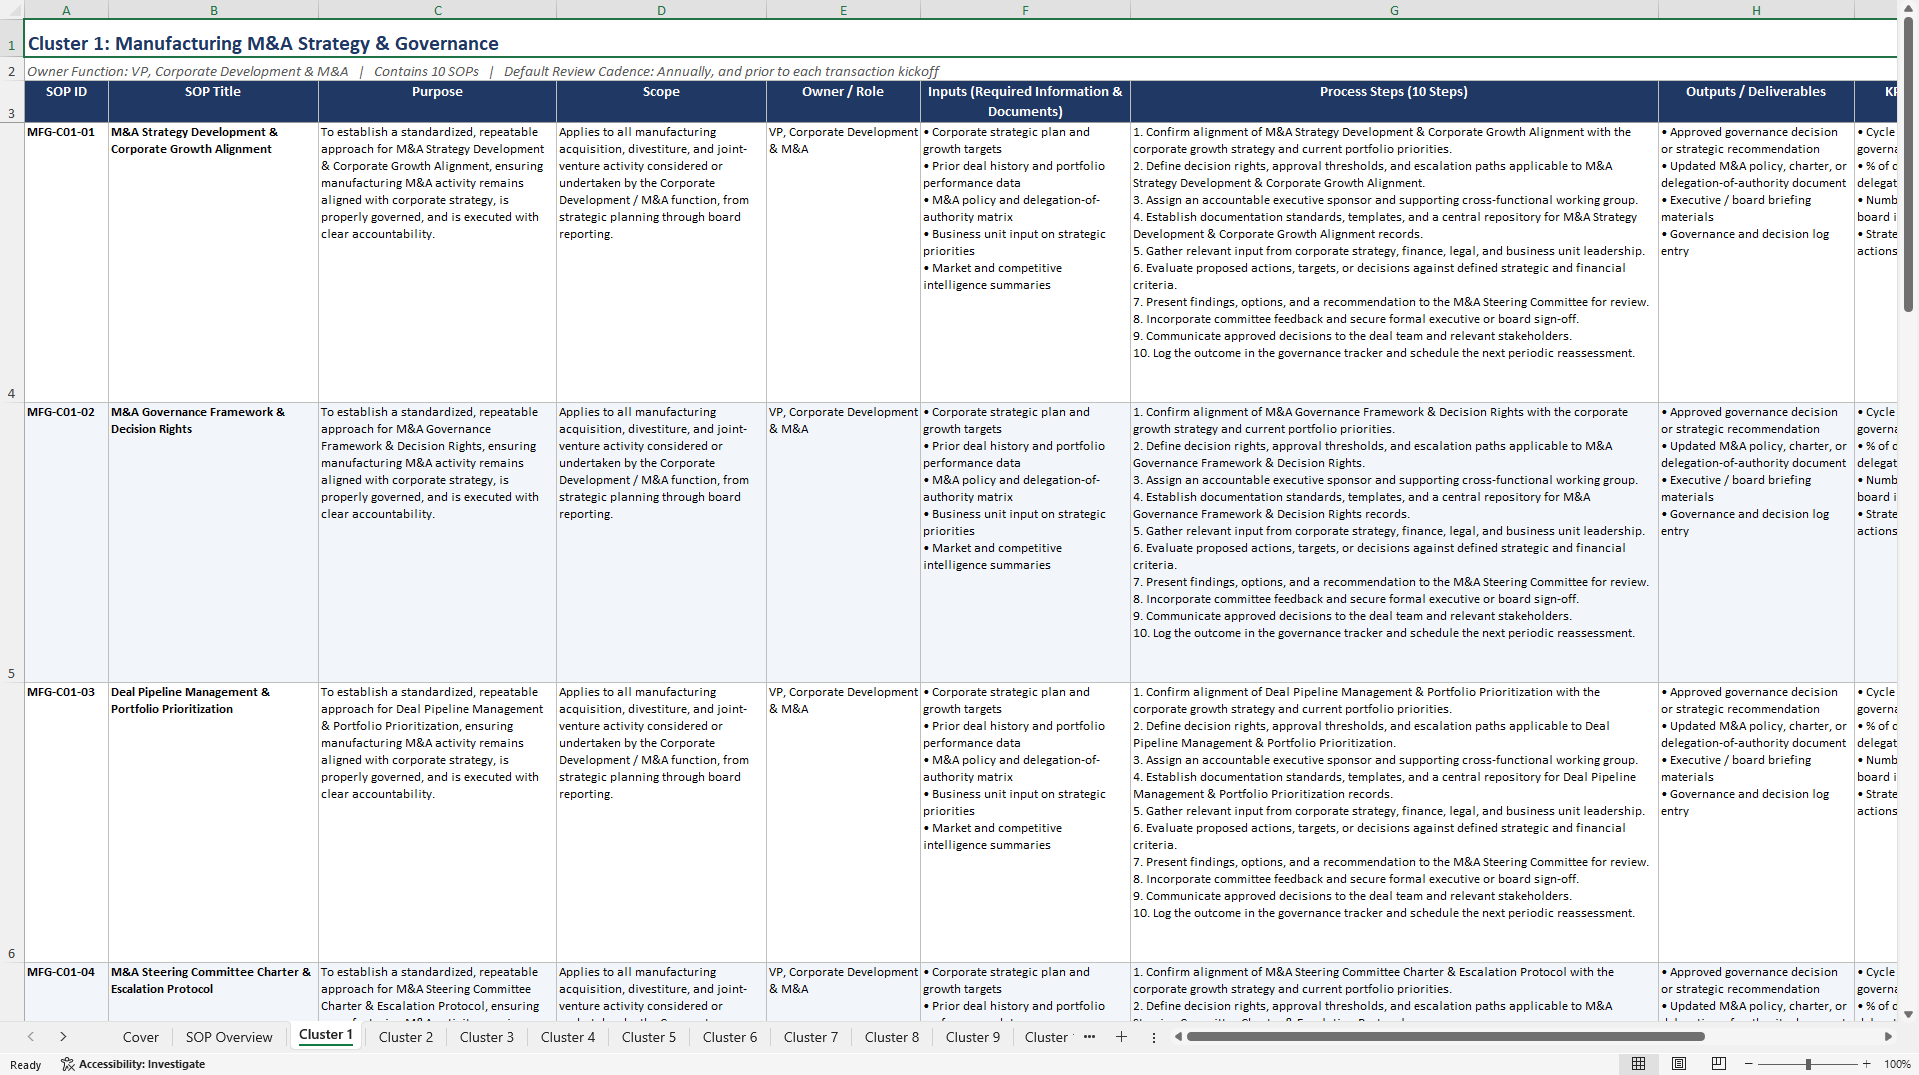Select row 1 header
1919x1075 pixels.
(x=12, y=39)
